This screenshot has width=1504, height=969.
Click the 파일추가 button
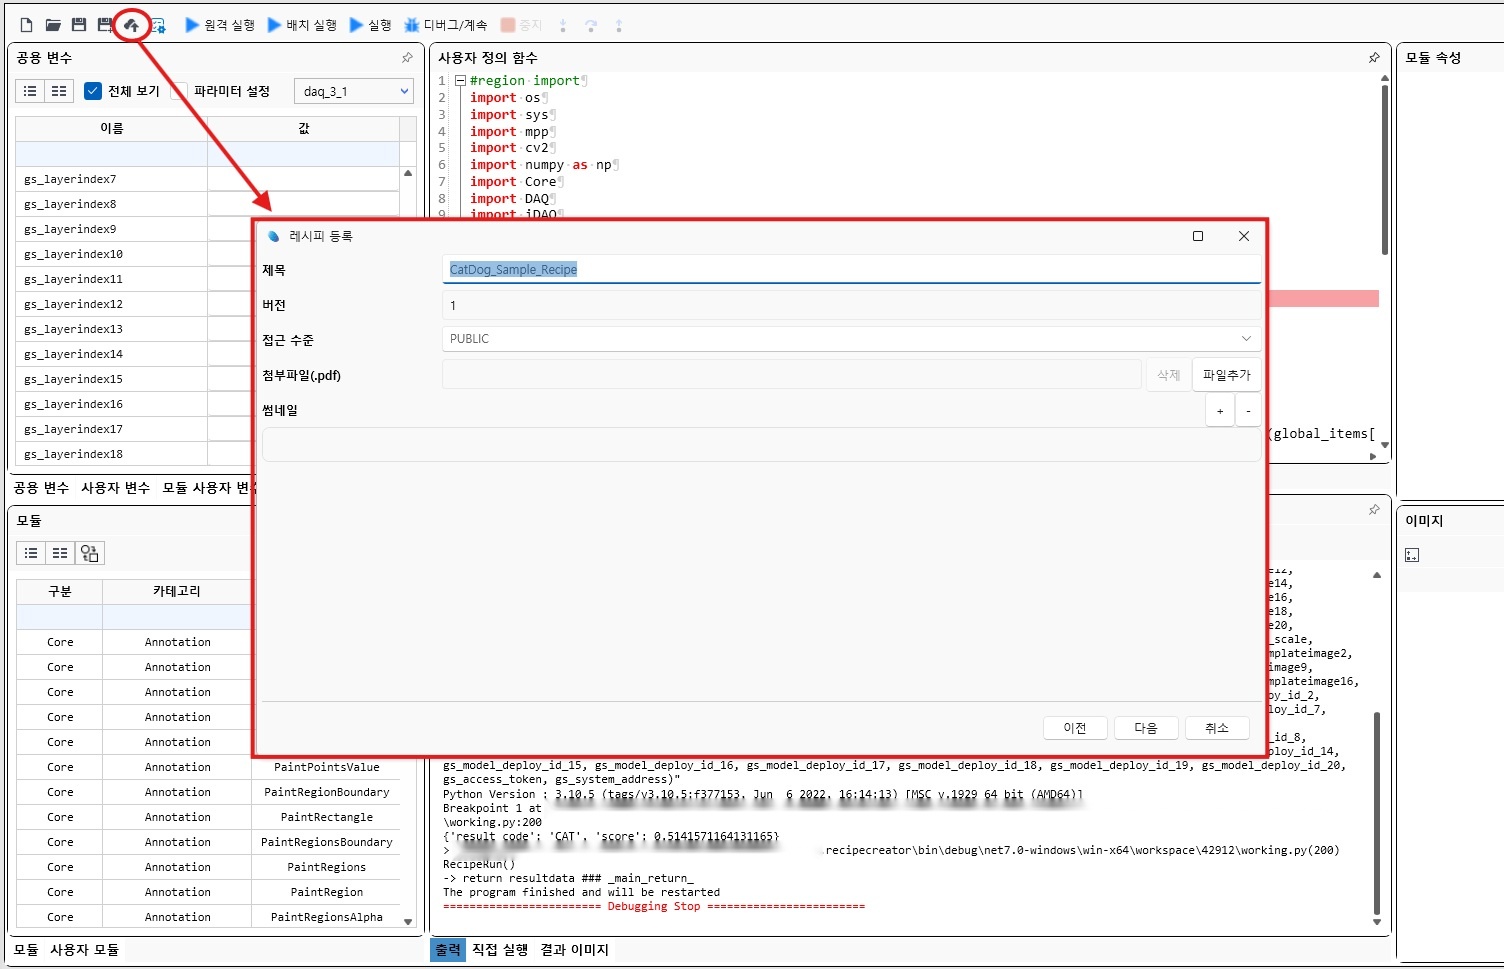tap(1226, 375)
